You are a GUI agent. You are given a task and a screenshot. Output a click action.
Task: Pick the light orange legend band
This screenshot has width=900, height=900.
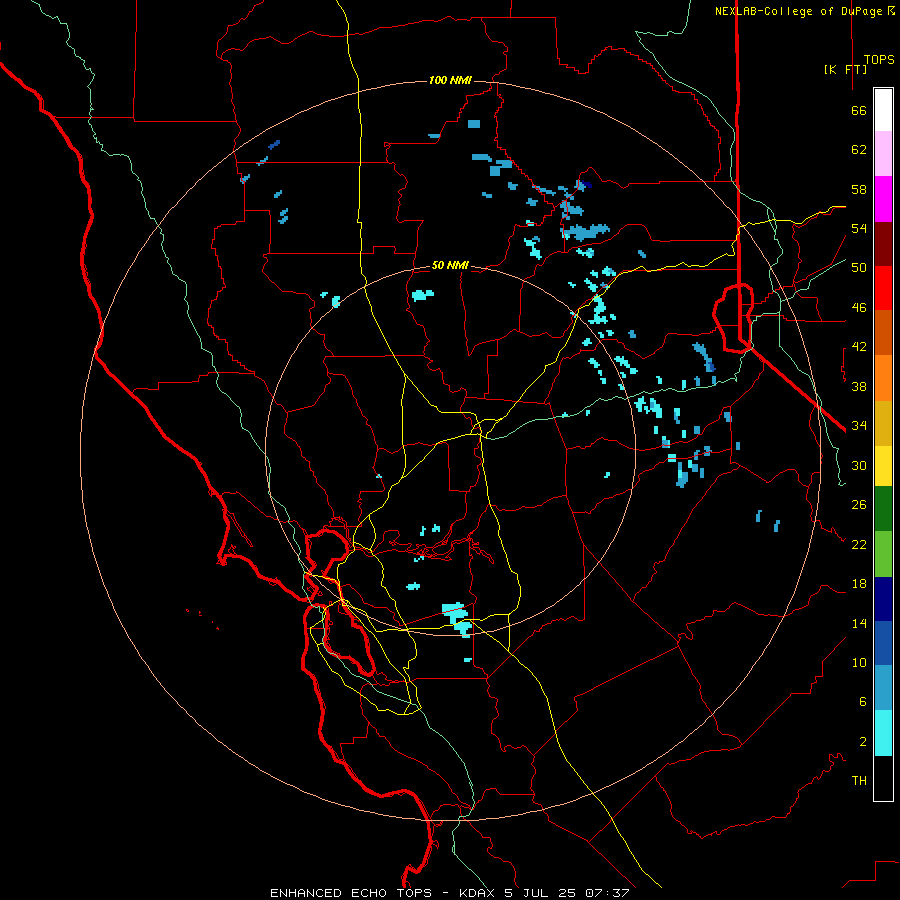point(883,378)
